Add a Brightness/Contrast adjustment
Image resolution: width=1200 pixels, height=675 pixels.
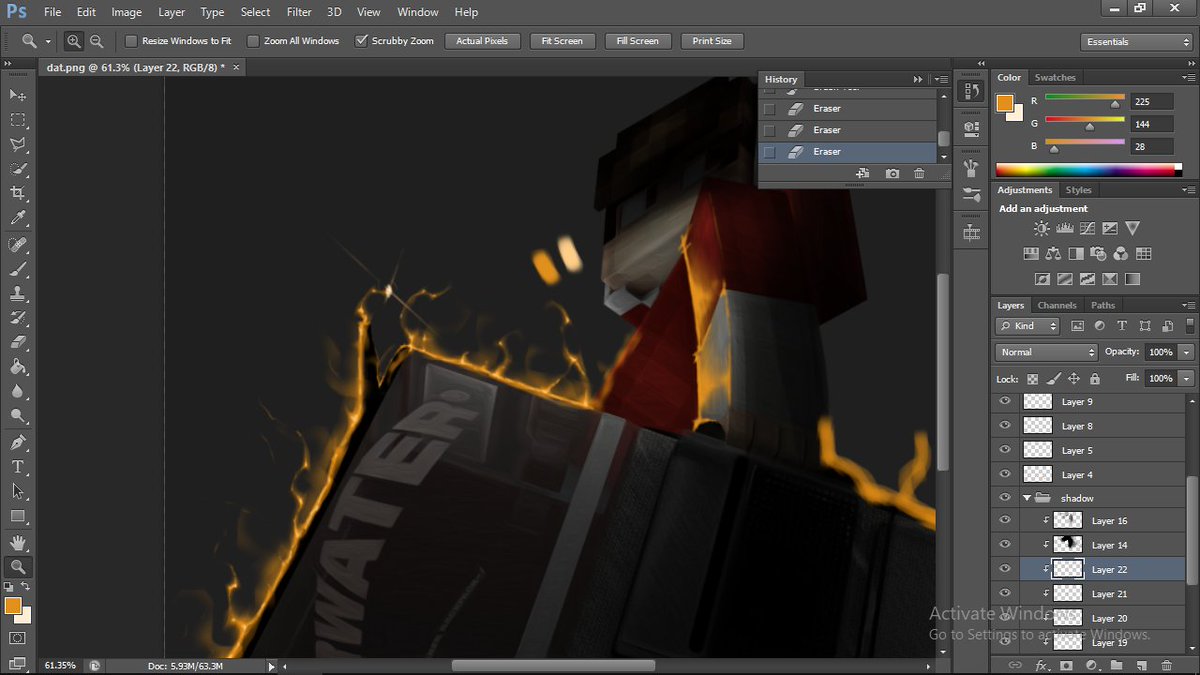[x=1042, y=228]
